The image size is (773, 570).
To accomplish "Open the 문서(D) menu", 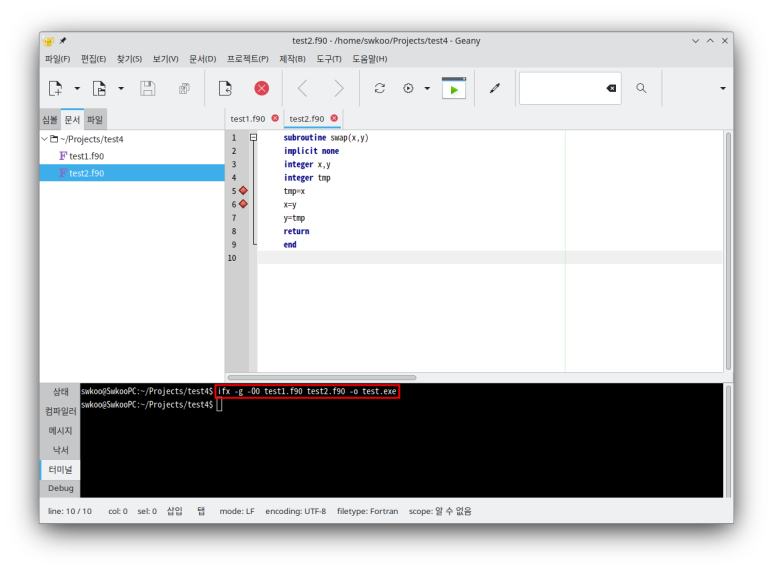I will (203, 59).
